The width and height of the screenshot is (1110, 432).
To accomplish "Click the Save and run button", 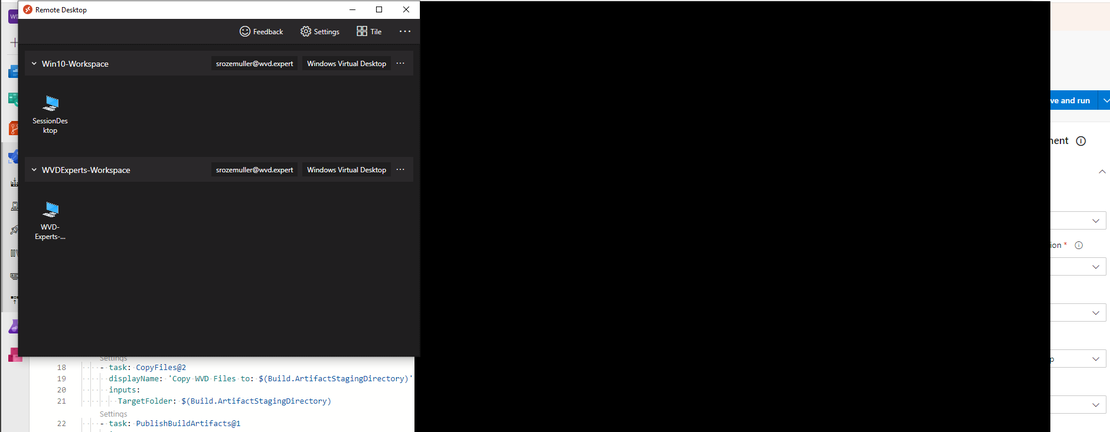I will coord(1069,100).
